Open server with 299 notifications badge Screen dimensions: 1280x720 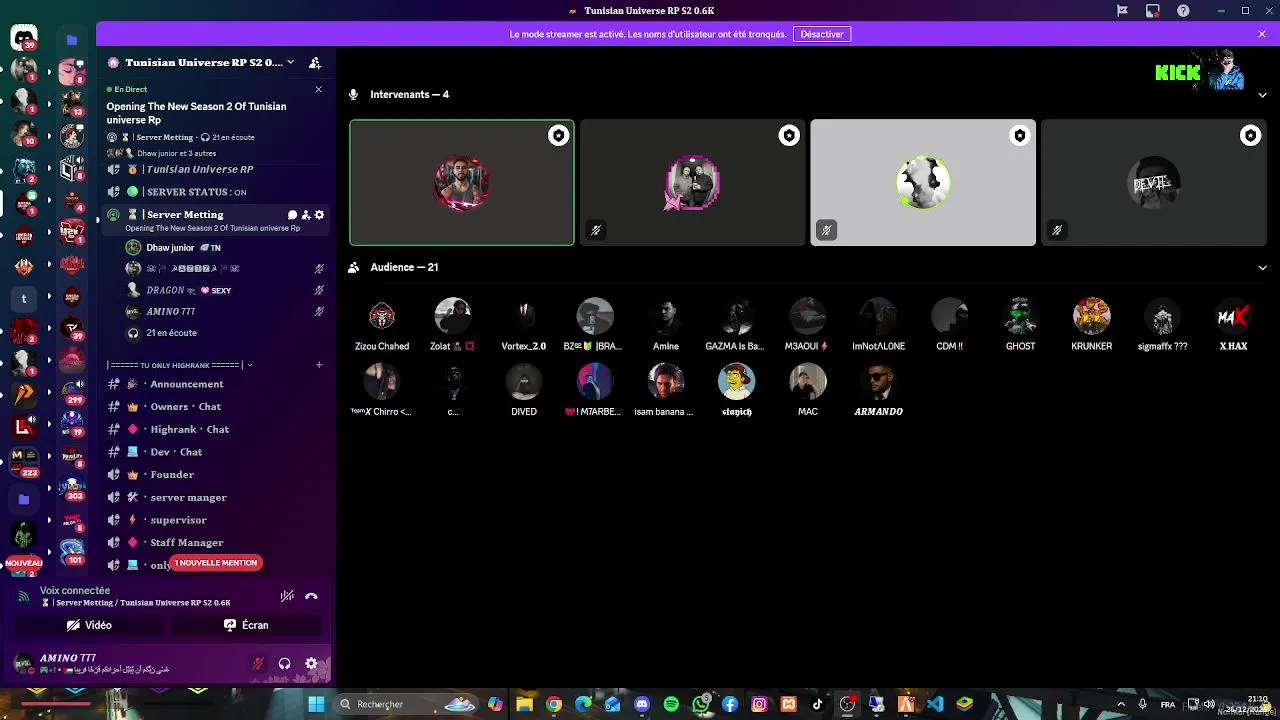[x=72, y=392]
